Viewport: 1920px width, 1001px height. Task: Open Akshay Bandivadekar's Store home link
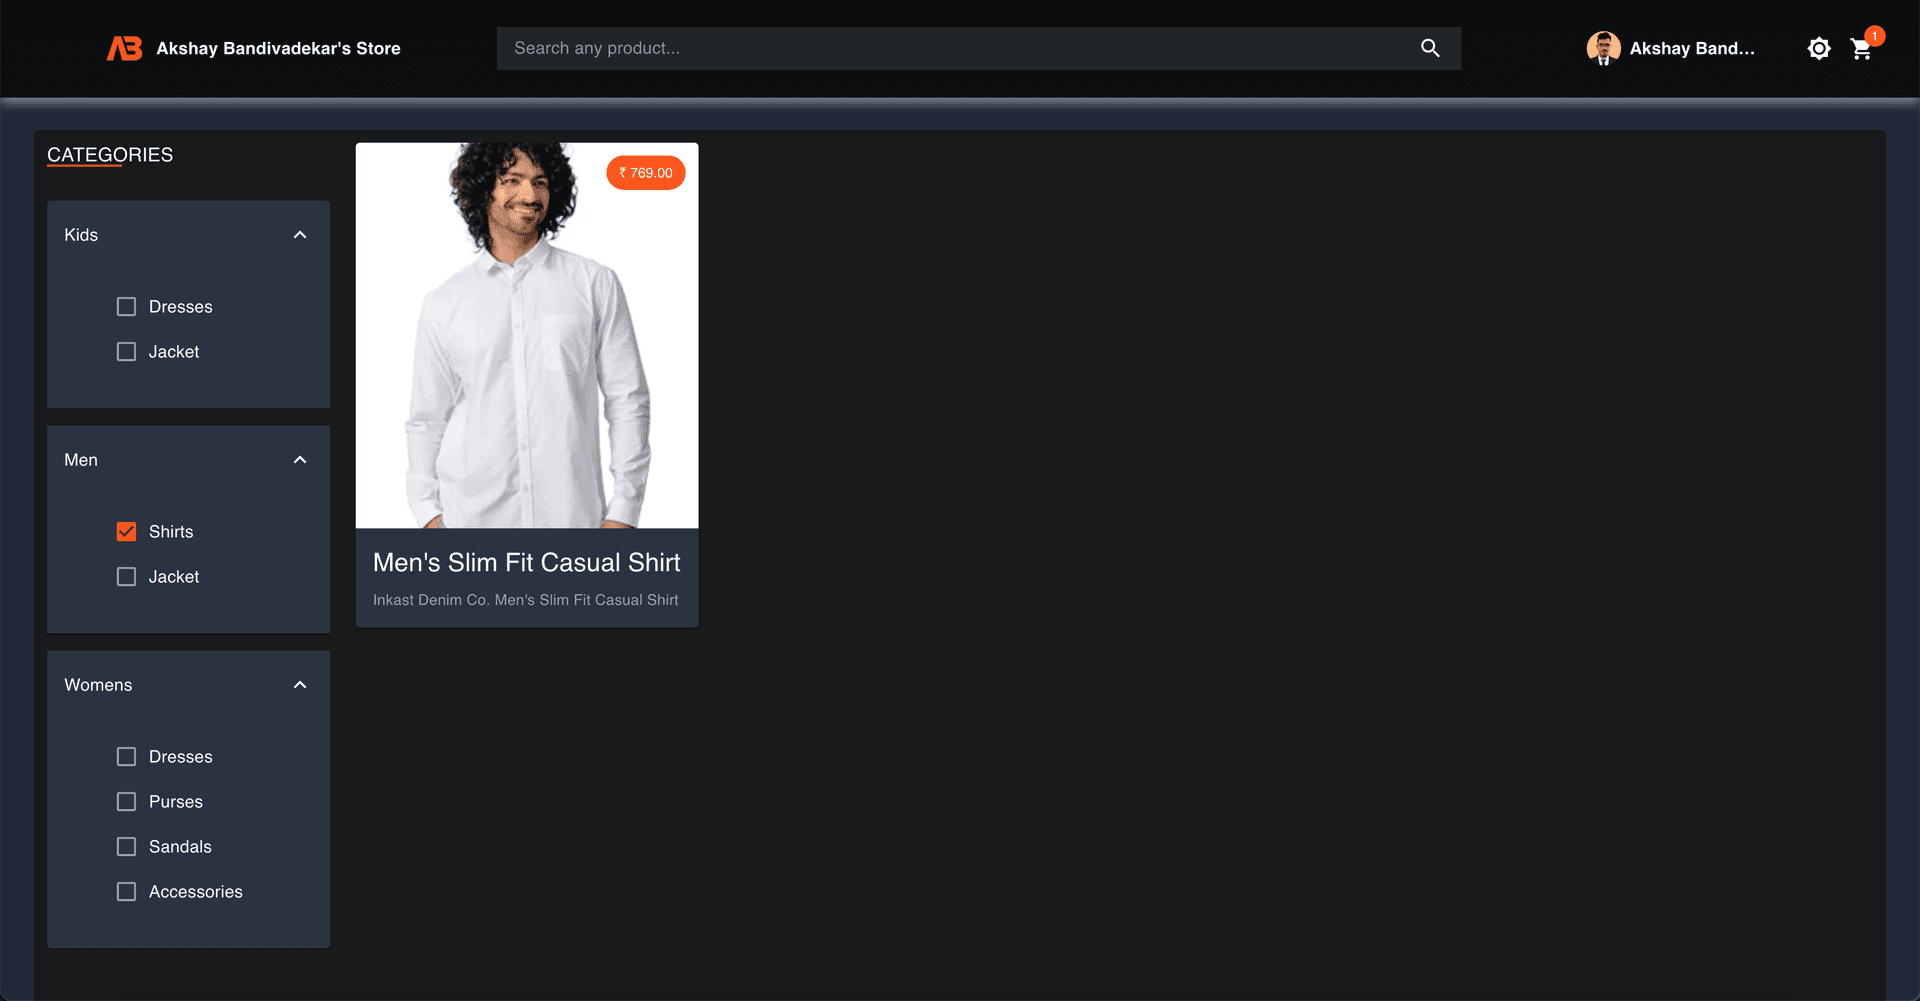[x=278, y=48]
